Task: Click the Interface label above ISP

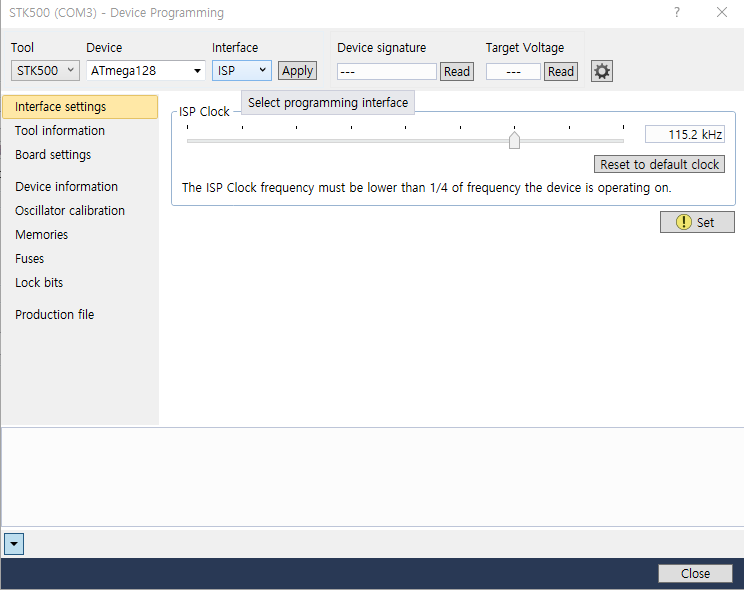Action: (x=235, y=47)
